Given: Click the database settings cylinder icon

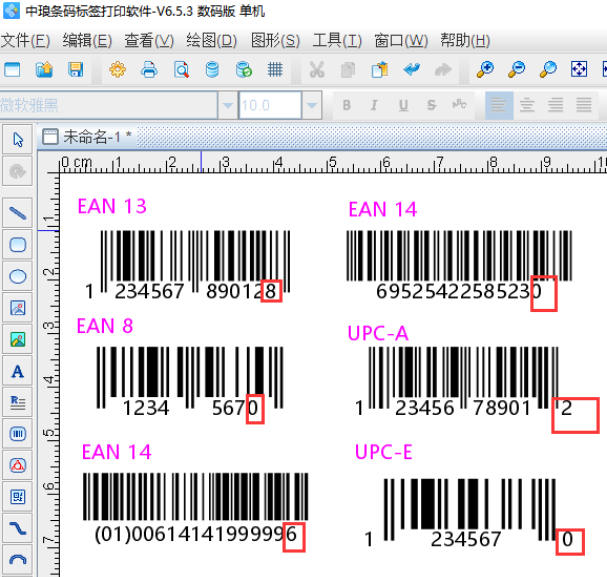Looking at the screenshot, I should pos(212,70).
